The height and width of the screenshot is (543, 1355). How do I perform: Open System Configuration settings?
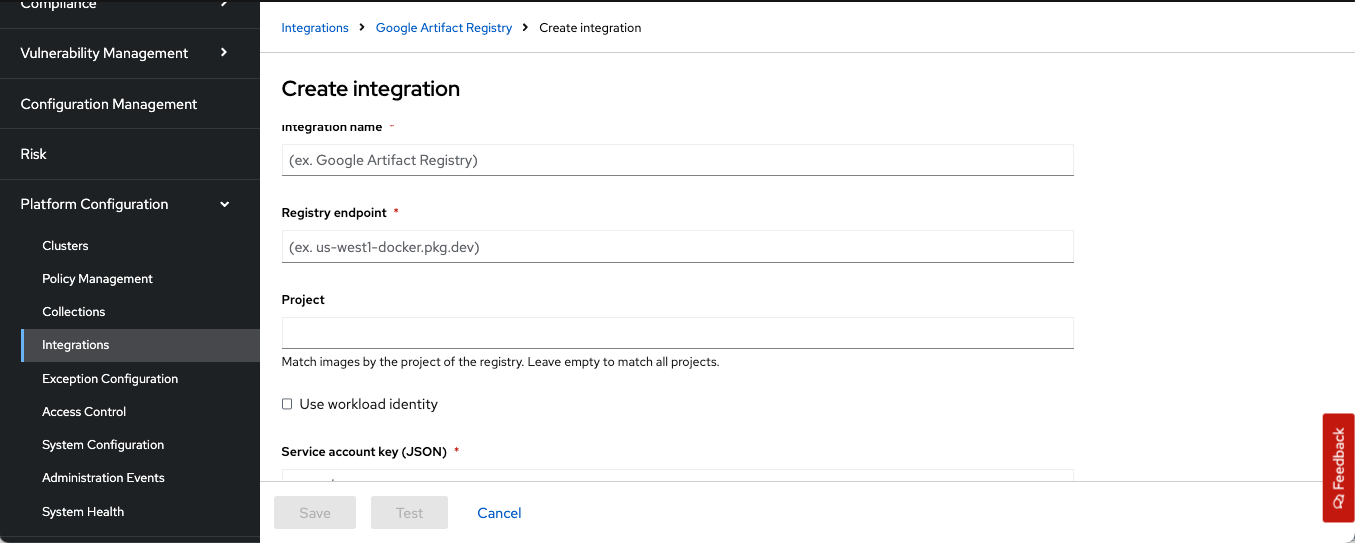point(103,445)
